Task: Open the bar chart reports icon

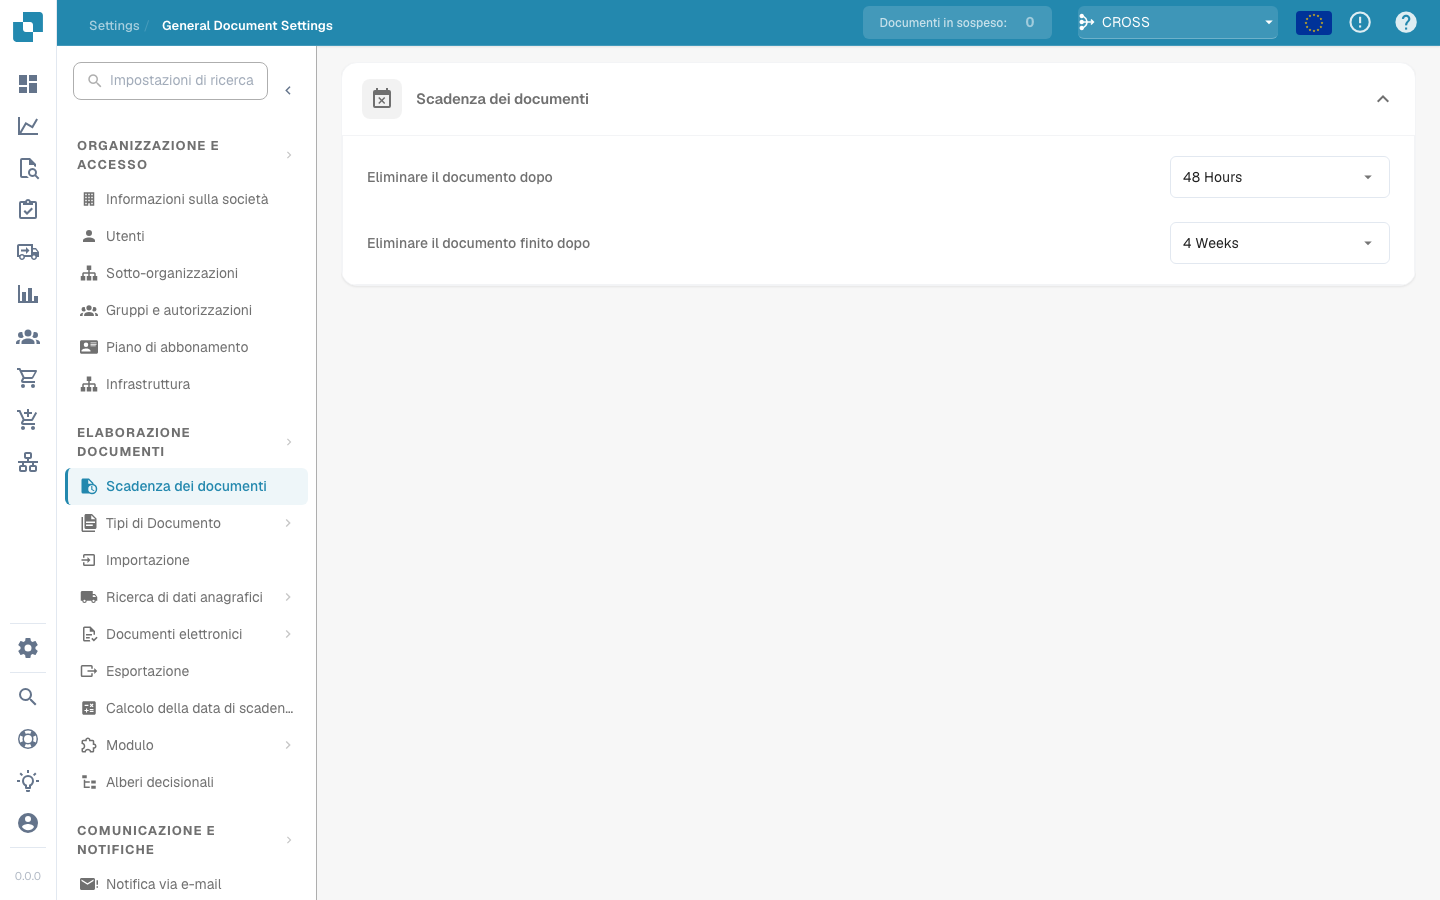Action: (28, 294)
